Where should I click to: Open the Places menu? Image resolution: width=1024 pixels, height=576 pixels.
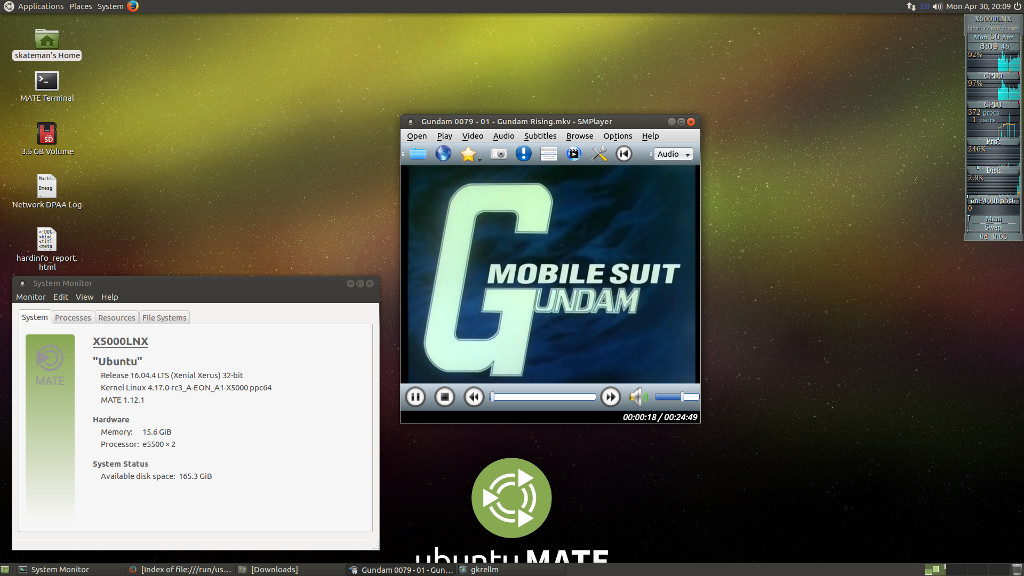pos(80,6)
